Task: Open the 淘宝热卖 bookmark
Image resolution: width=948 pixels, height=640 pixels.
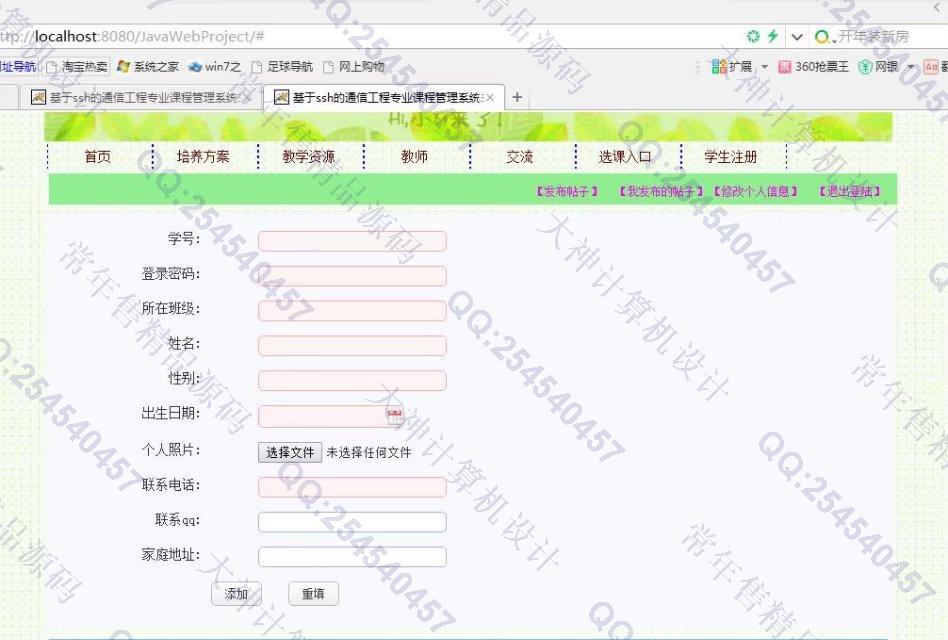Action: coord(77,66)
